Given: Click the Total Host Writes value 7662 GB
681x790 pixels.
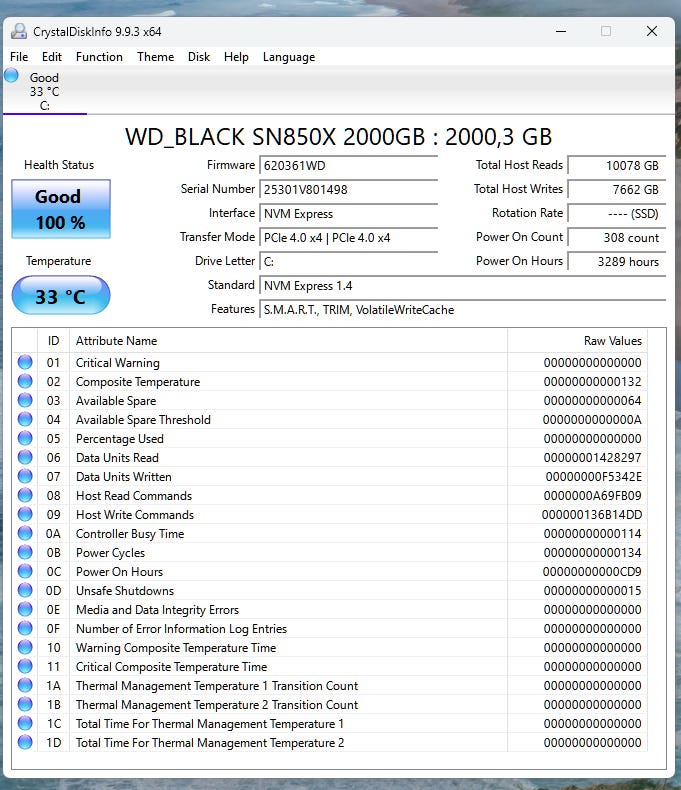Looking at the screenshot, I should (617, 189).
